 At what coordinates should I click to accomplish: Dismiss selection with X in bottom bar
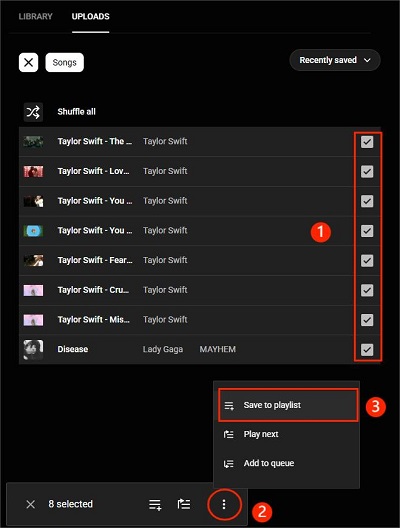coord(31,504)
